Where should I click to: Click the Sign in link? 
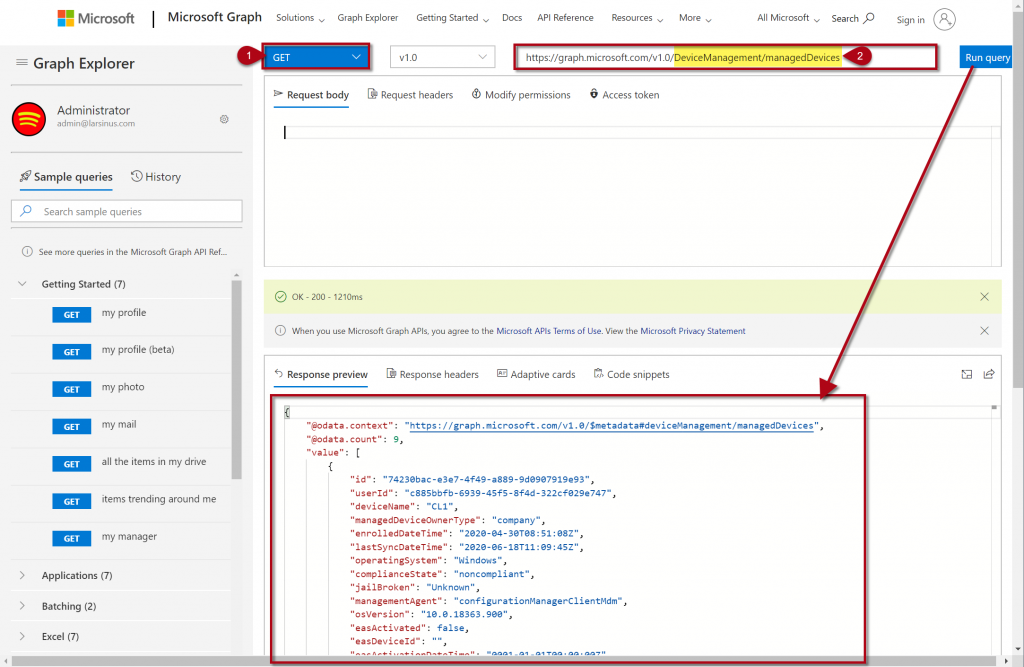coord(910,20)
